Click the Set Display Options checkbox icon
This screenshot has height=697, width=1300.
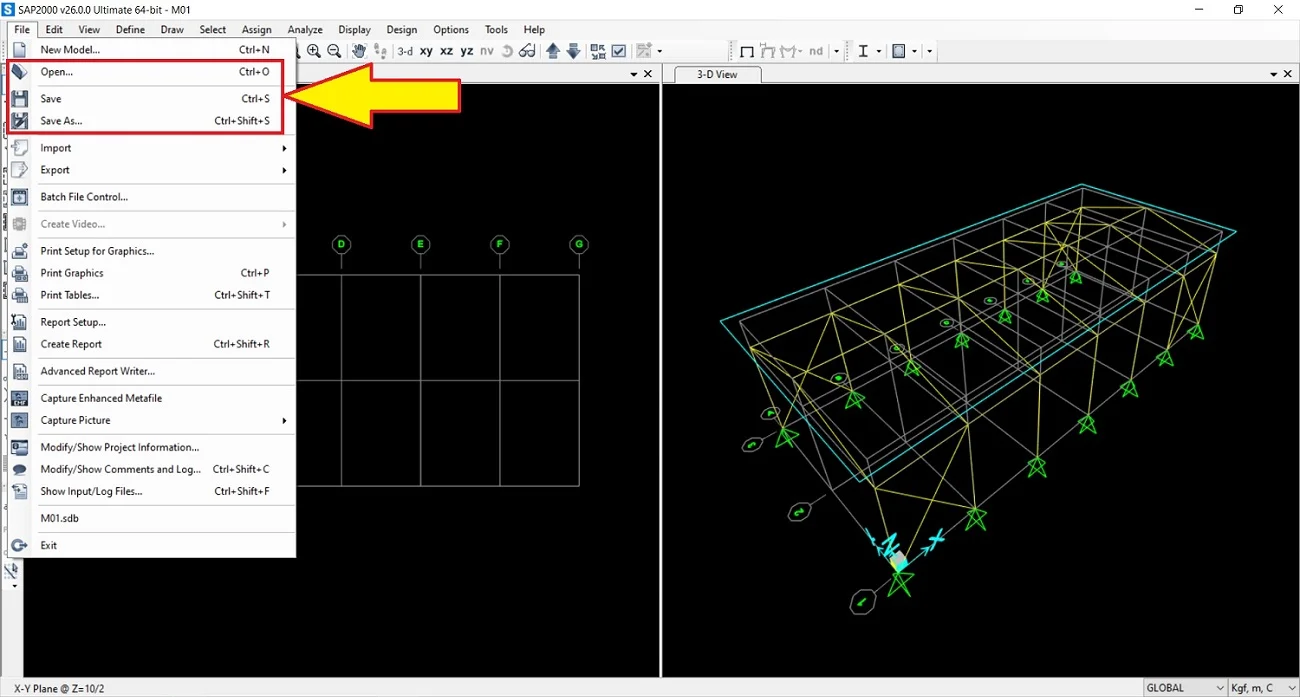click(x=619, y=51)
